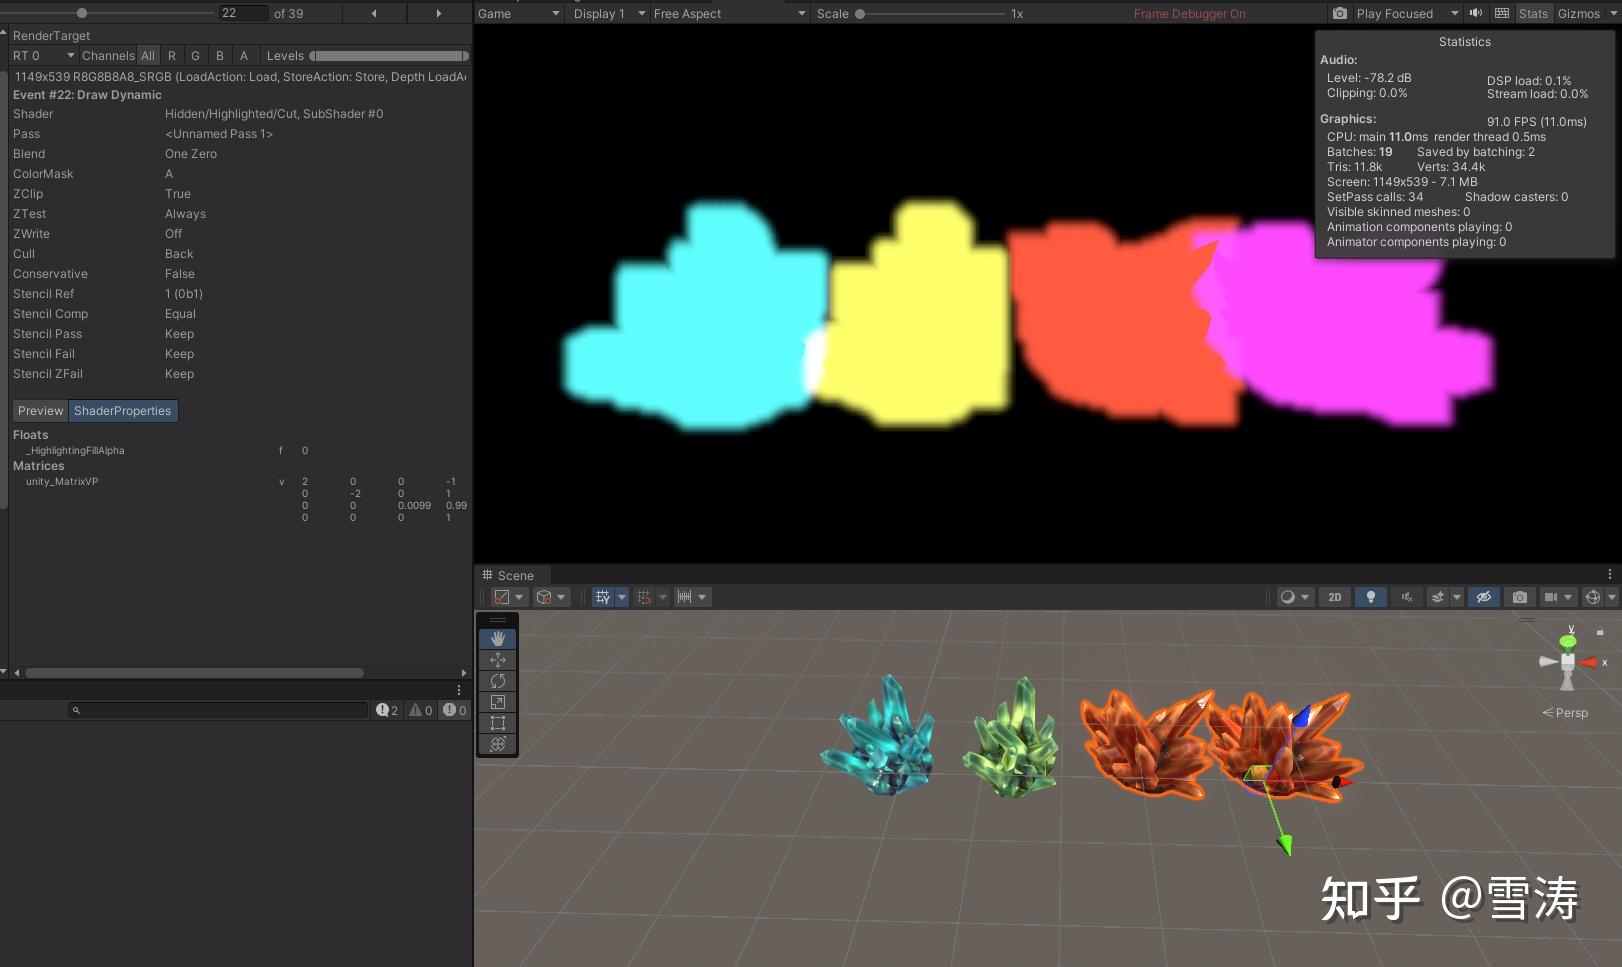
Task: Toggle 2D mode in Scene view
Action: pos(1334,597)
